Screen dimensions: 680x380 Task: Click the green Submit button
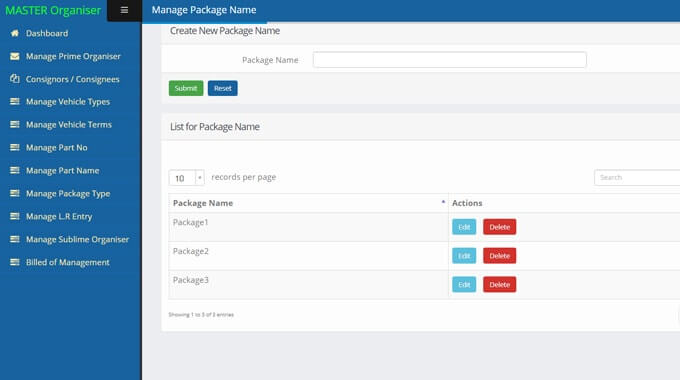click(186, 88)
